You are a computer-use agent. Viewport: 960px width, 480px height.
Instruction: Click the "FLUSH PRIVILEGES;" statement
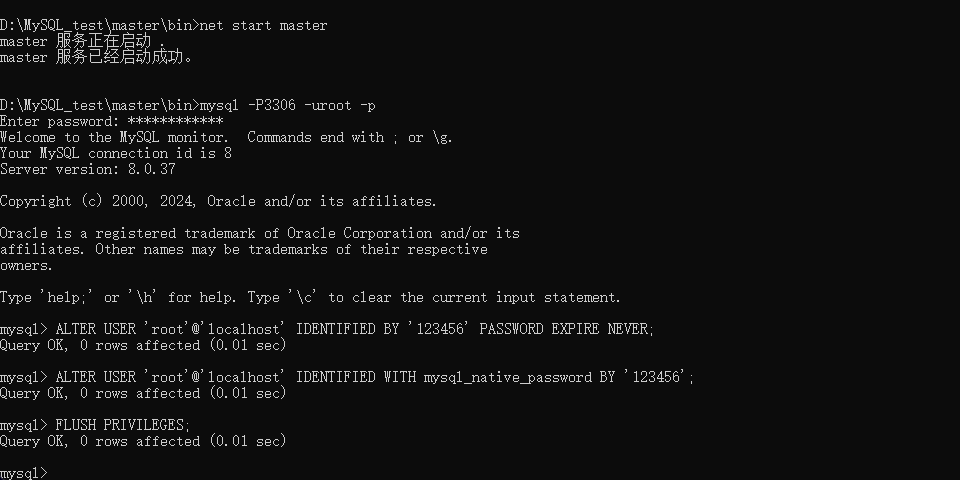[122, 425]
